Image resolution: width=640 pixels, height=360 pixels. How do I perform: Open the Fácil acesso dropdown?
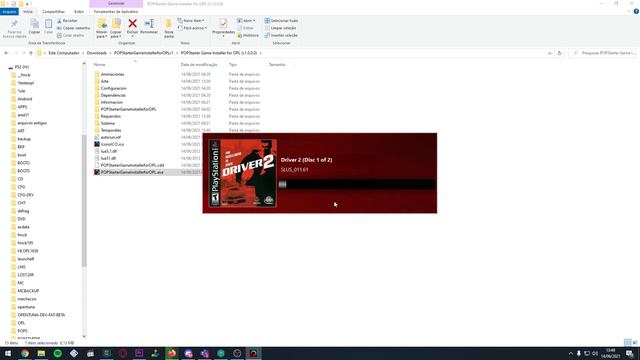pyautogui.click(x=192, y=28)
